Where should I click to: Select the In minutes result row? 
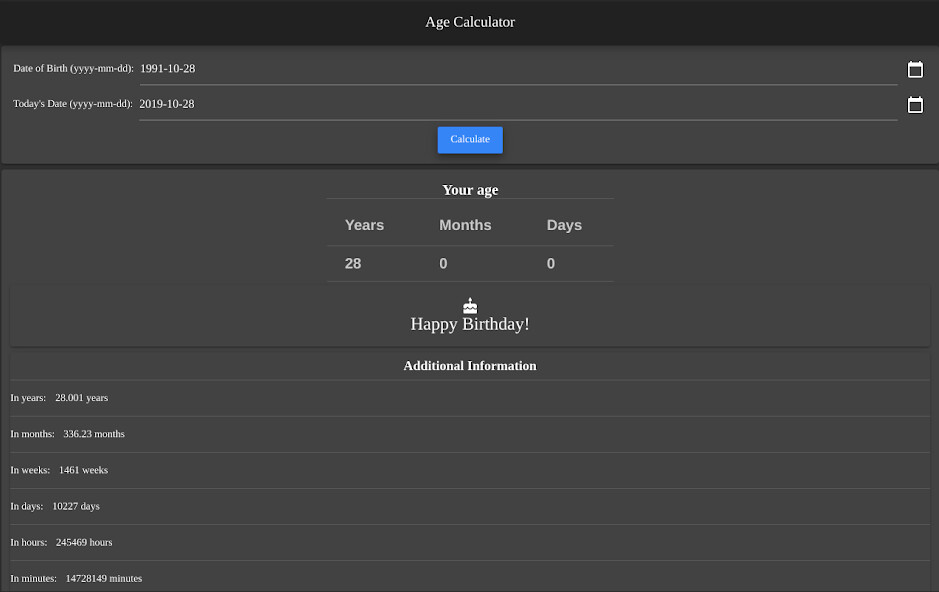469,578
